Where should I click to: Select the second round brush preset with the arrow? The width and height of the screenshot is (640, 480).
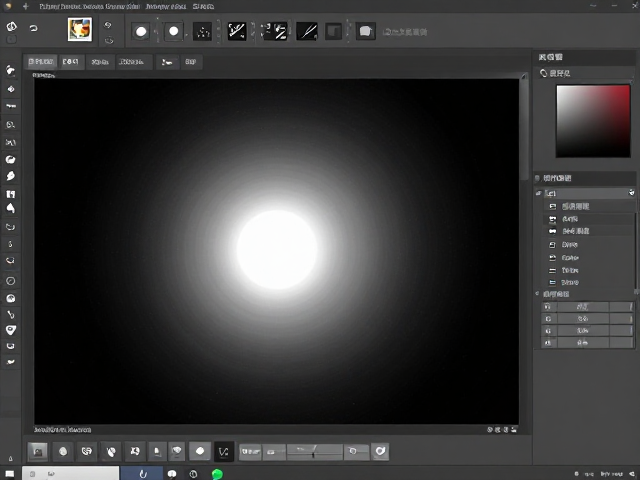click(x=173, y=31)
